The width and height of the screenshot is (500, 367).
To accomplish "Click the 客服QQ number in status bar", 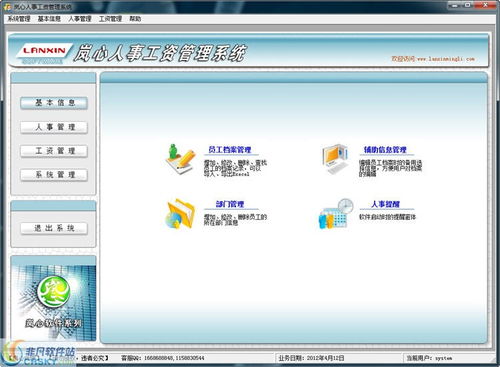I will tap(162, 358).
